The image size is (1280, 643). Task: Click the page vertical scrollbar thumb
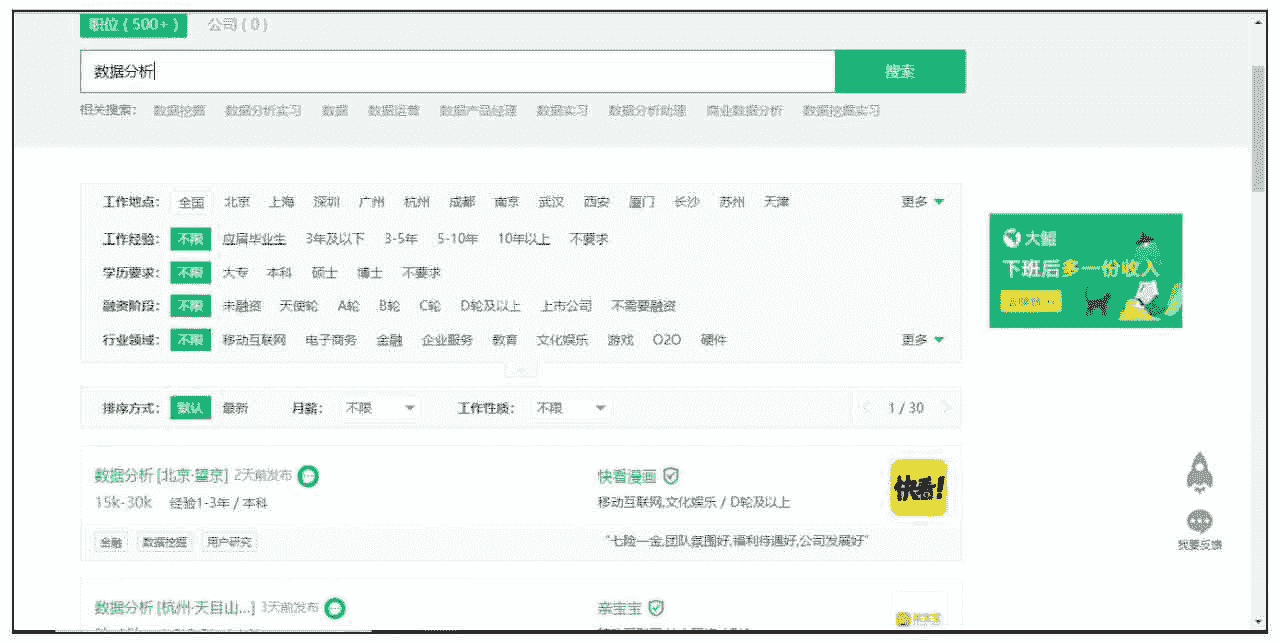pos(1258,125)
